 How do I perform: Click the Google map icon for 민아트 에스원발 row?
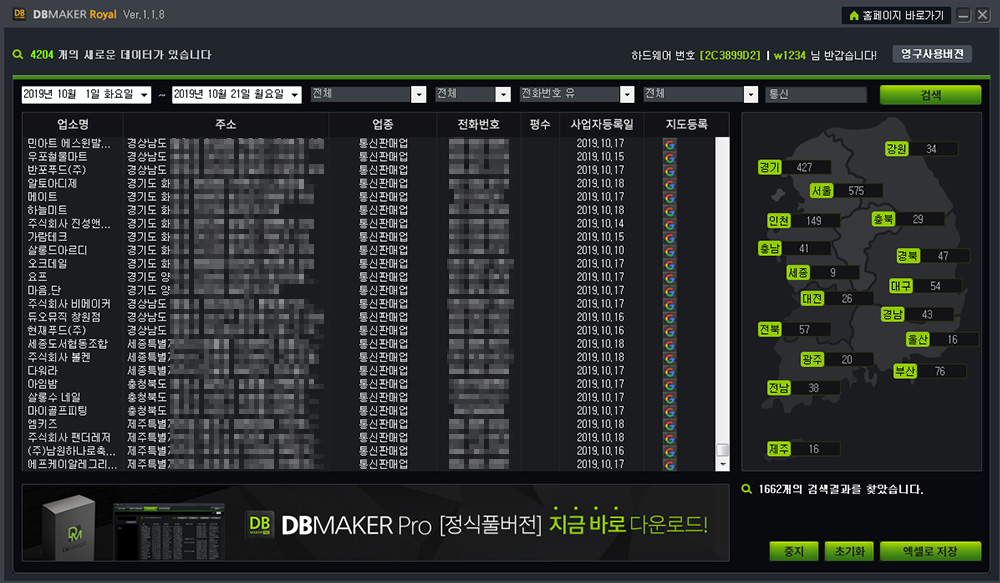(x=670, y=144)
